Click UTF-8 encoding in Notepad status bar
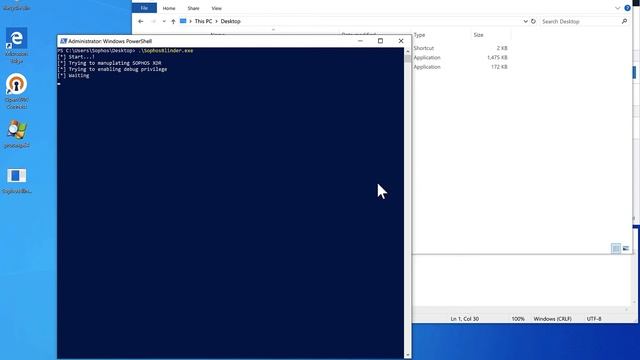The height and width of the screenshot is (360, 640). [x=594, y=319]
